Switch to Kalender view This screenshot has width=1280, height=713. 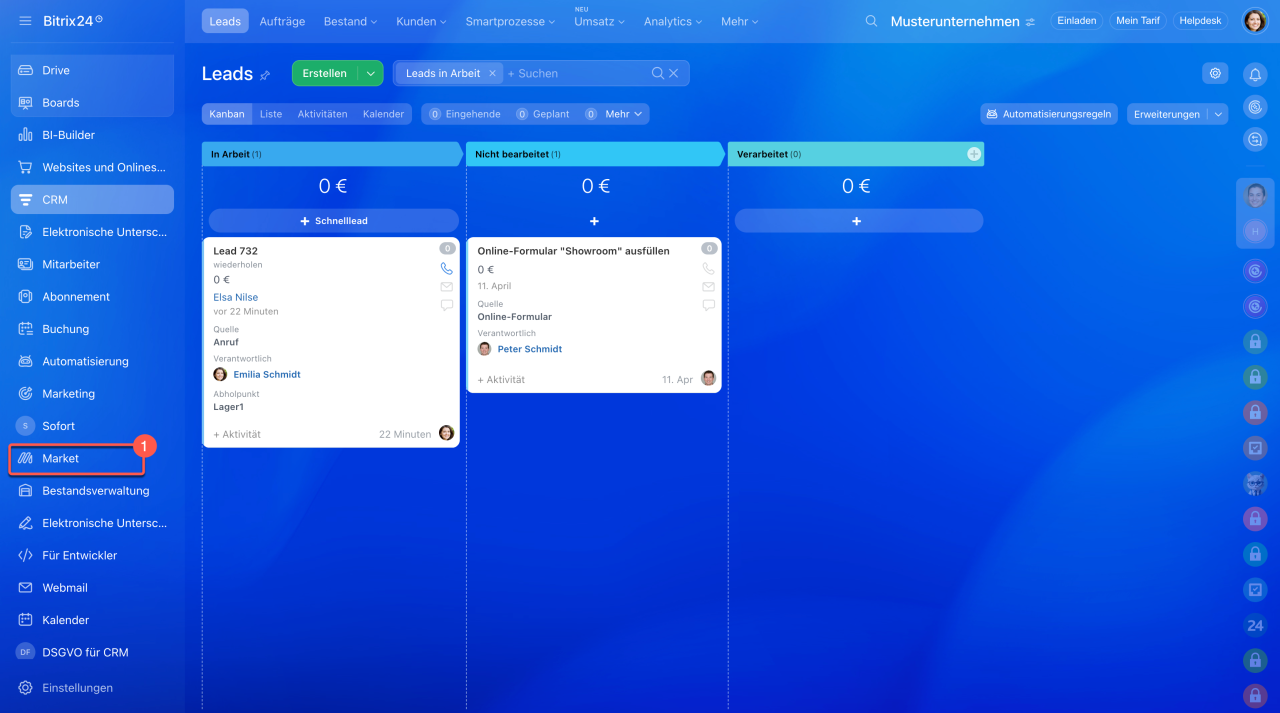point(383,114)
